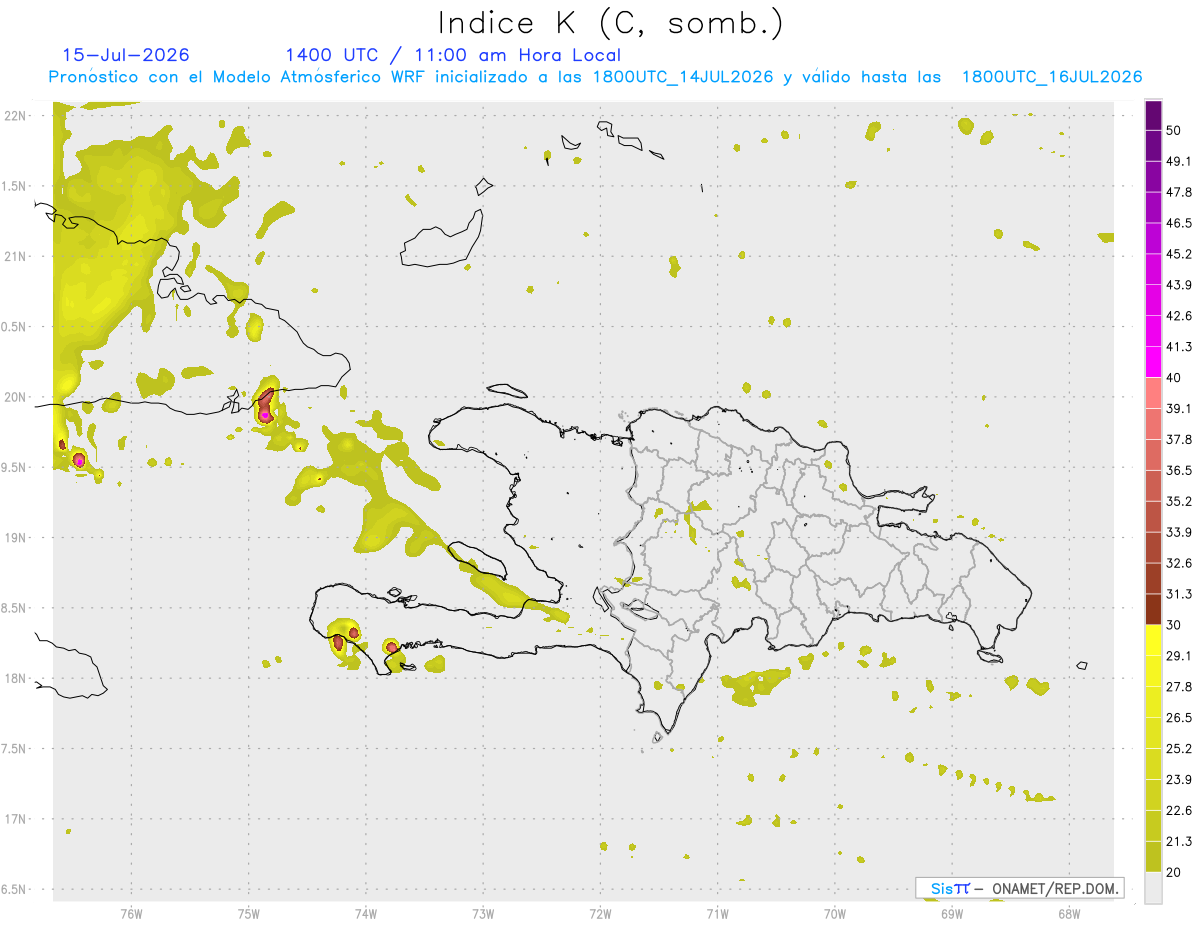The image size is (1200, 927).
Task: Click the color scale value '31.3'
Action: [x=1178, y=594]
